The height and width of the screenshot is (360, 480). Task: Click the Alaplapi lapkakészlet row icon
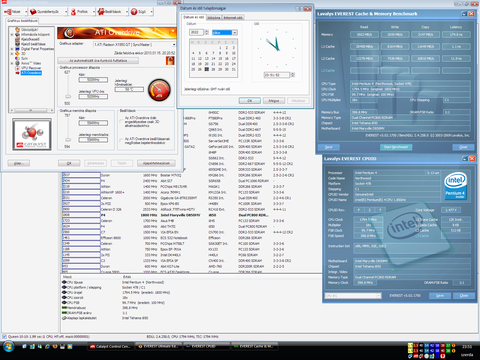click(64, 318)
